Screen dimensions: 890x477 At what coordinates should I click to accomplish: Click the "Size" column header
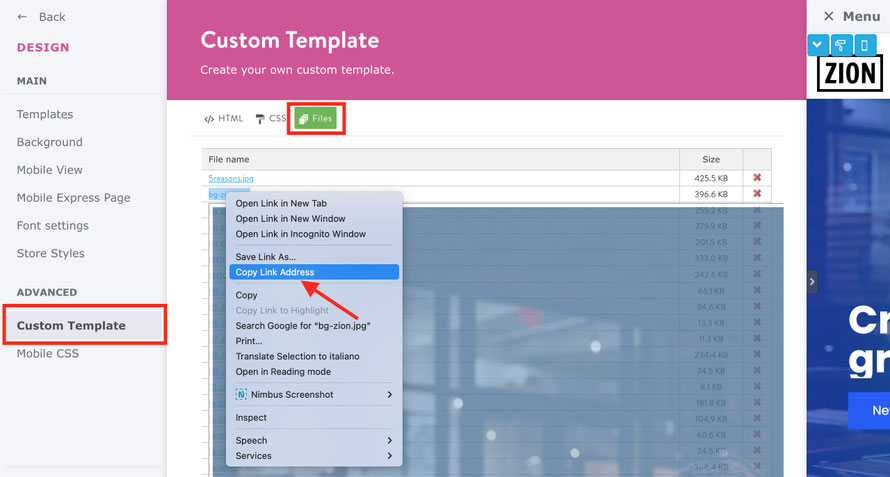711,160
